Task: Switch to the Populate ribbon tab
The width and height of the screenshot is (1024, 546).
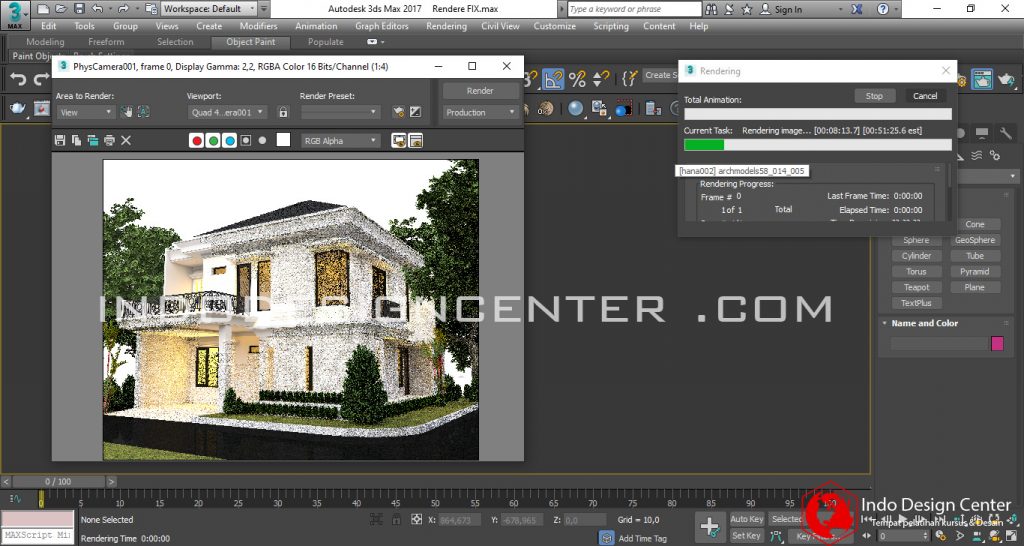Action: coord(325,42)
